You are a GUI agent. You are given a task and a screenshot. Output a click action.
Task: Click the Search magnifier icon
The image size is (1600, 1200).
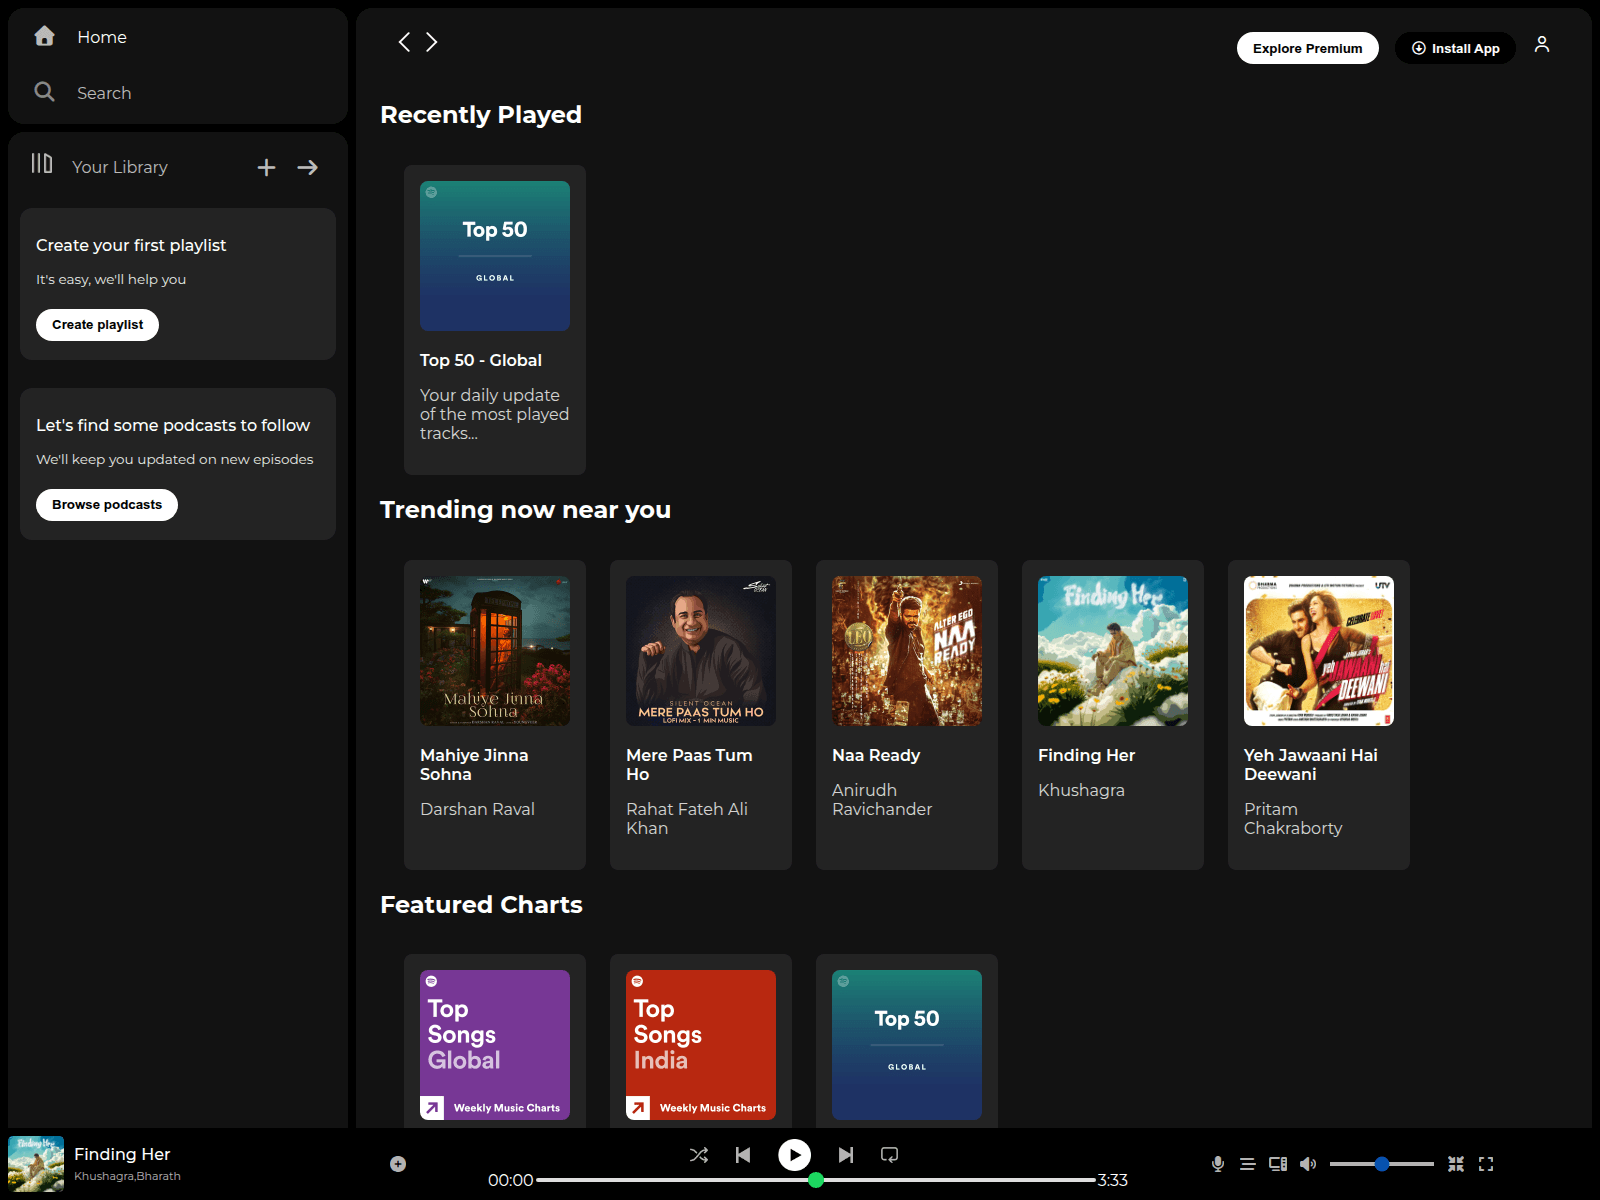44,92
